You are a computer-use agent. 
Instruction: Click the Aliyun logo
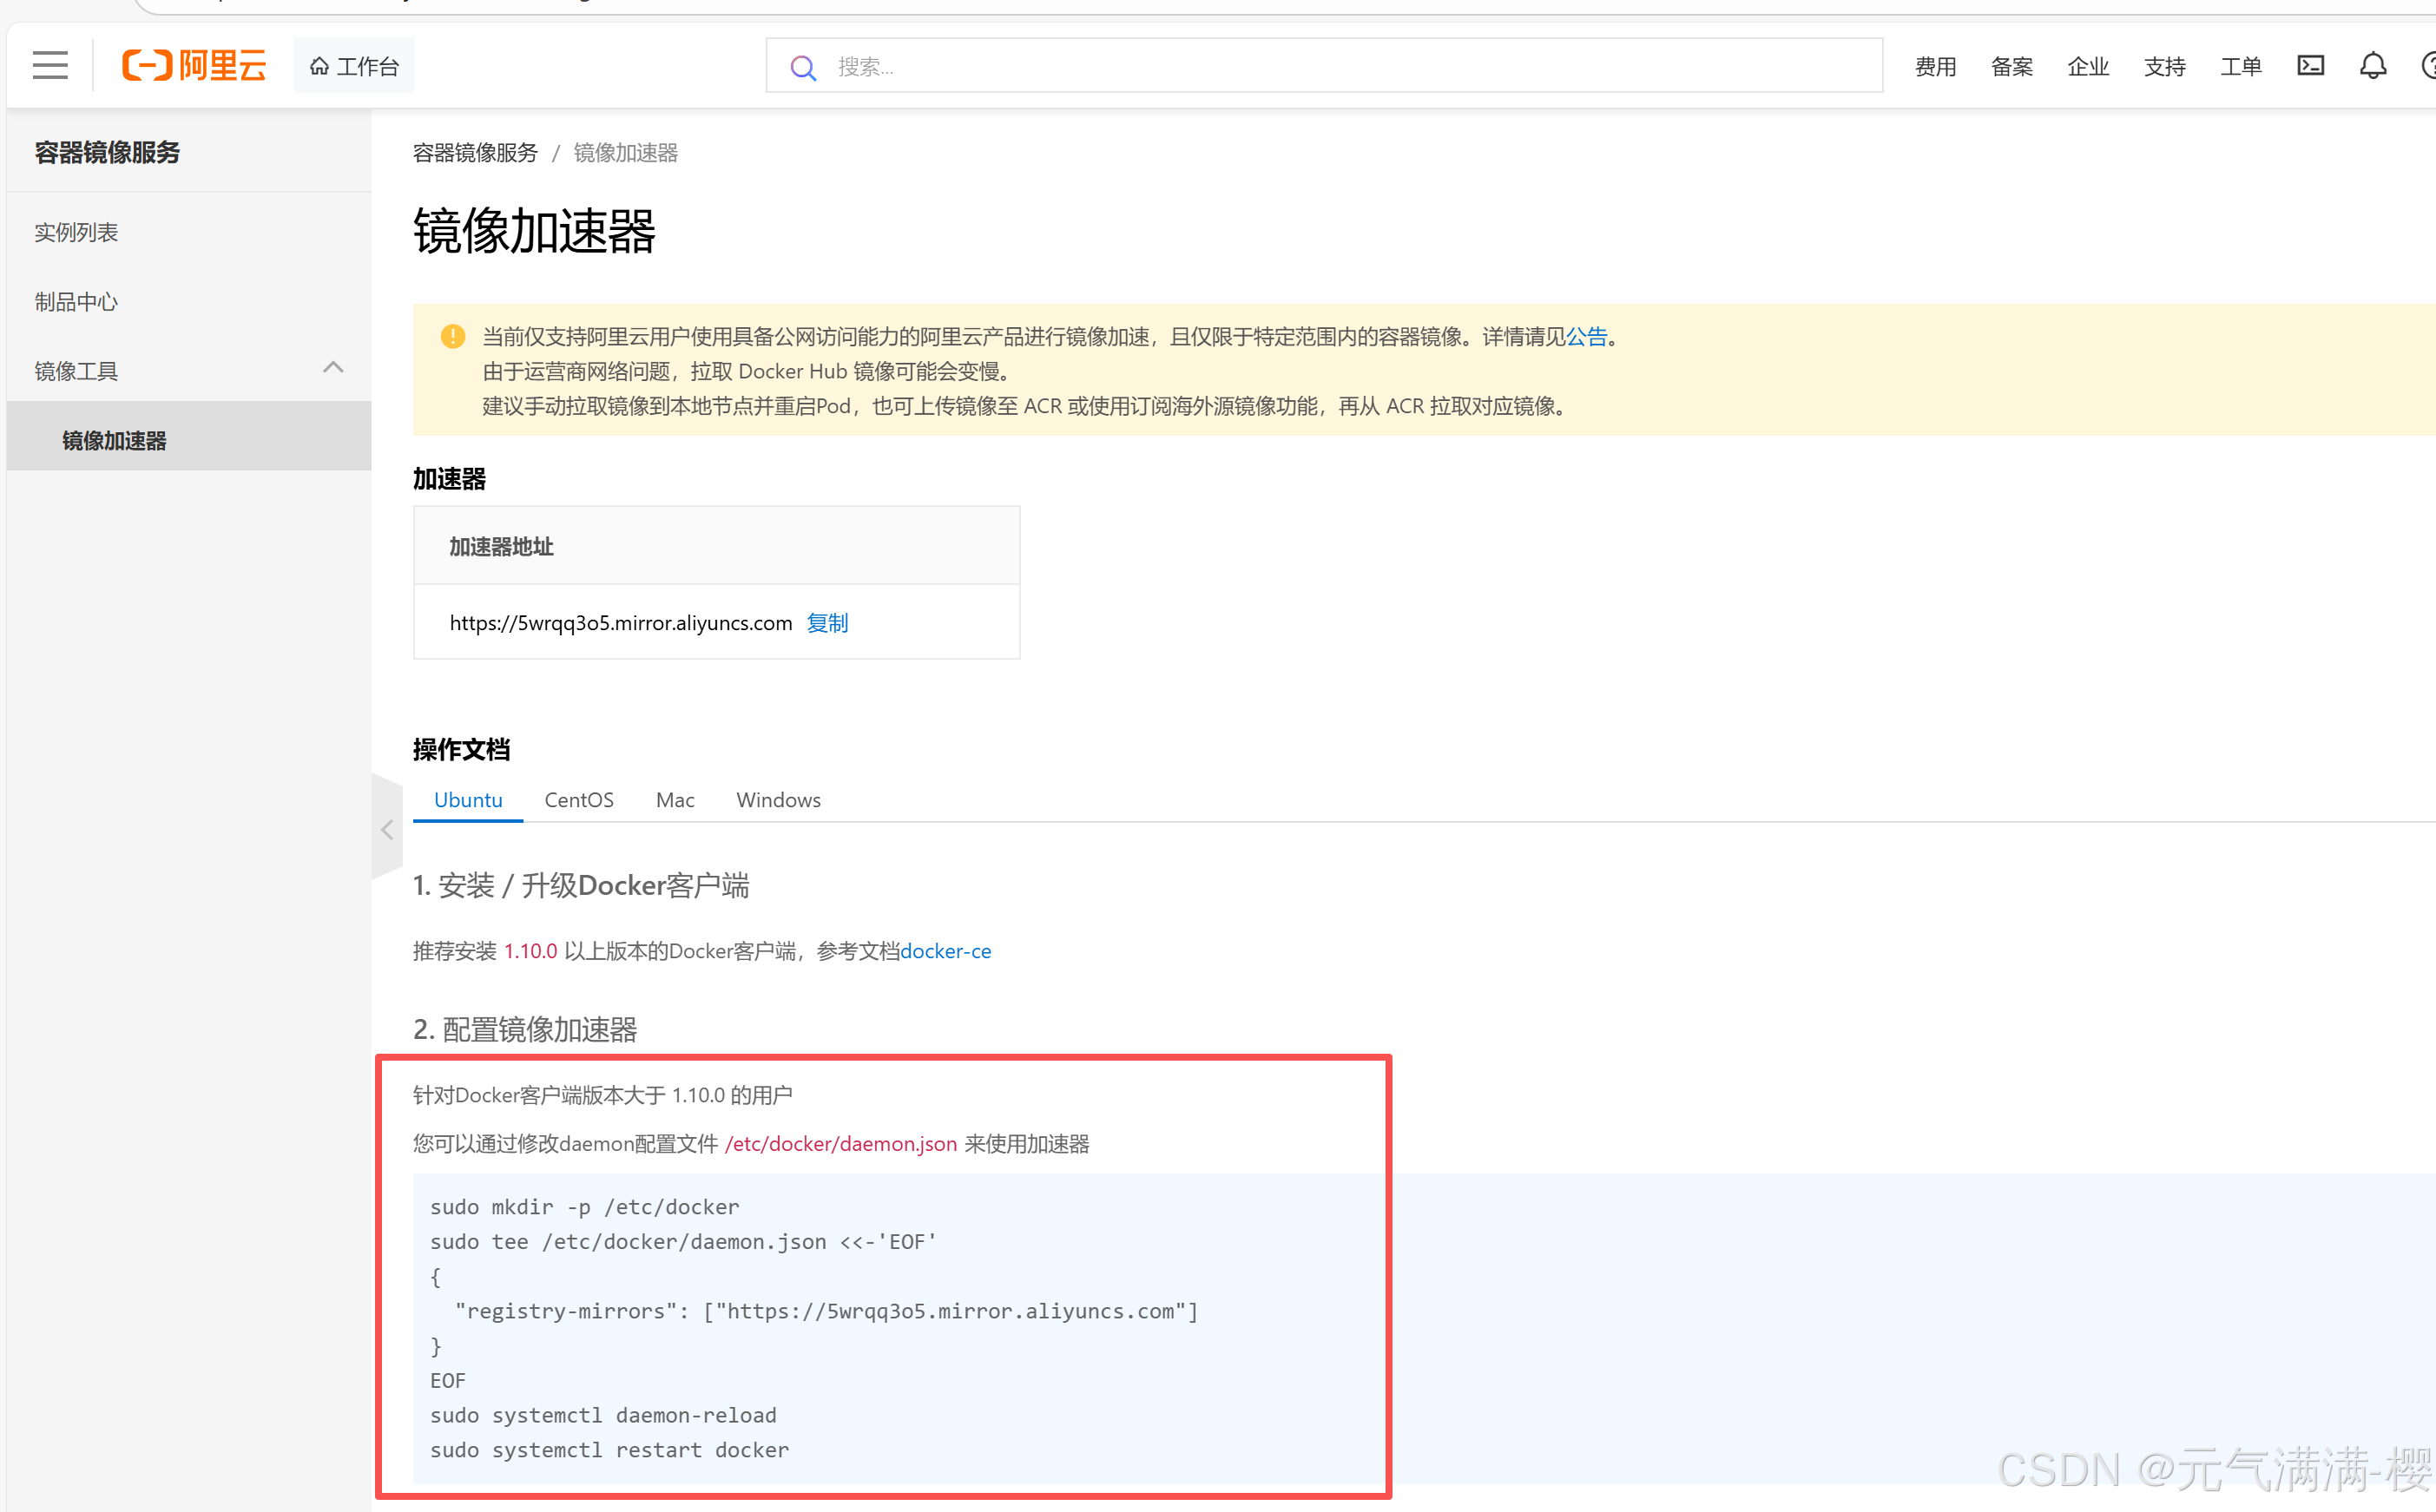pyautogui.click(x=194, y=66)
